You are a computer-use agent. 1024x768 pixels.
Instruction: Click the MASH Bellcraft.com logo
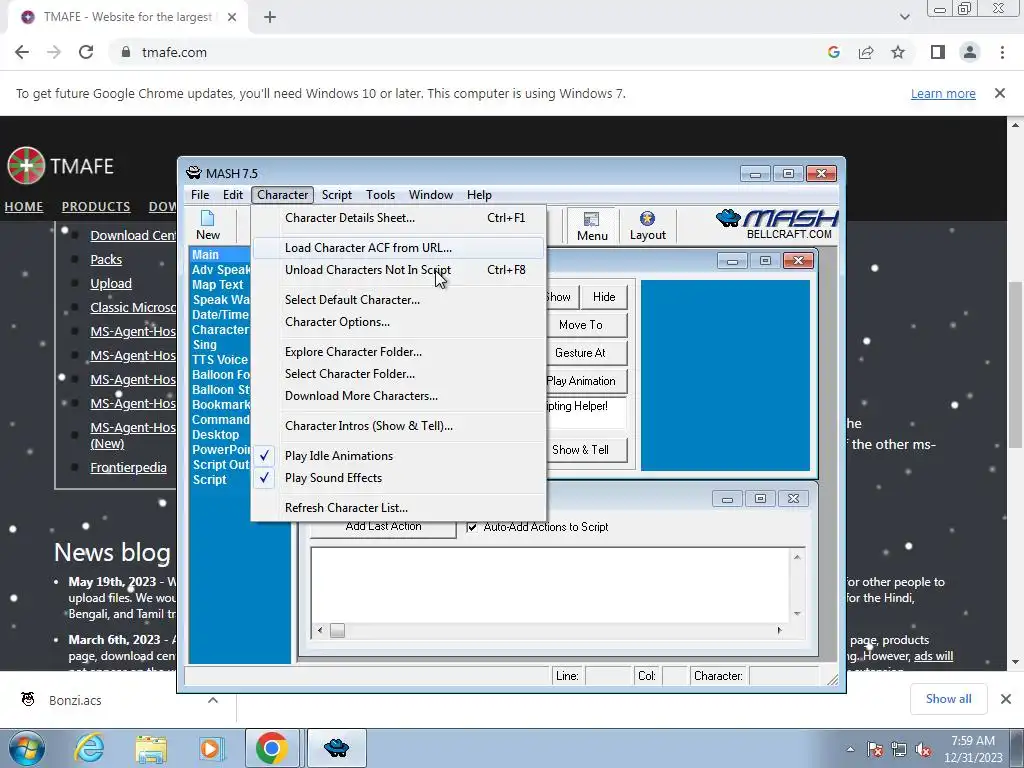pyautogui.click(x=777, y=224)
